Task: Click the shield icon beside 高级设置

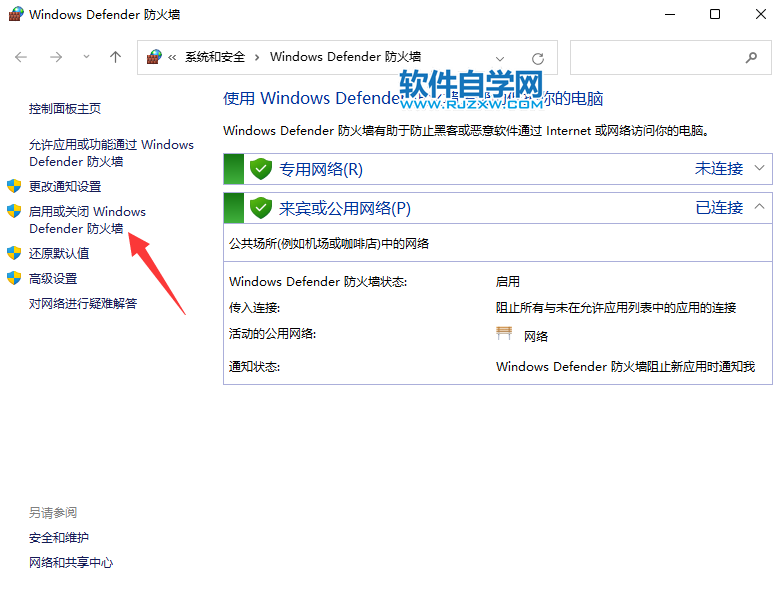Action: click(x=14, y=278)
